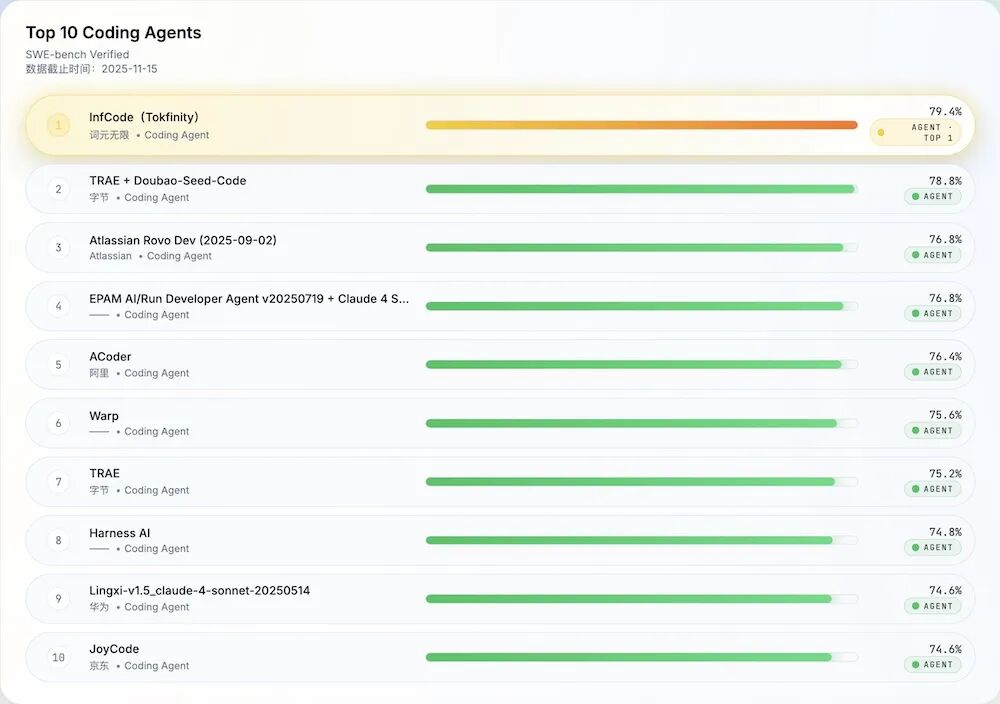Click the 75.6% score value
This screenshot has width=1000, height=704.
point(945,415)
